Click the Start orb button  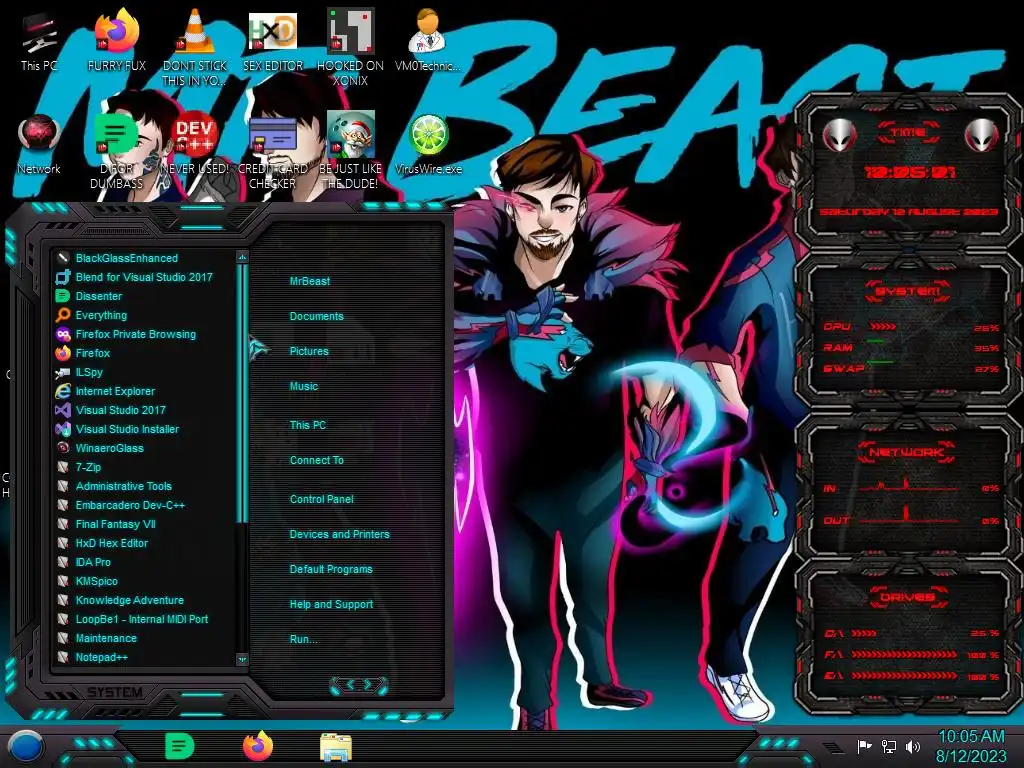(x=26, y=746)
